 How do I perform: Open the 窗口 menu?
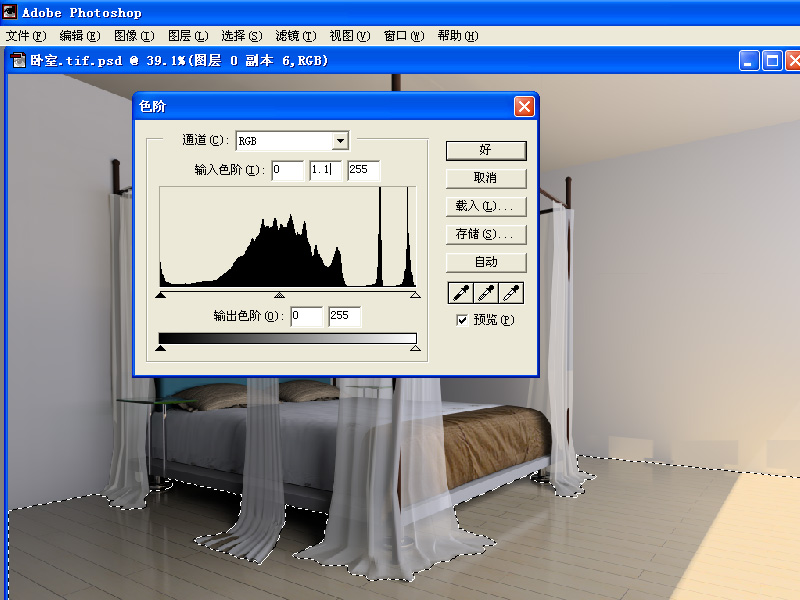coord(404,36)
